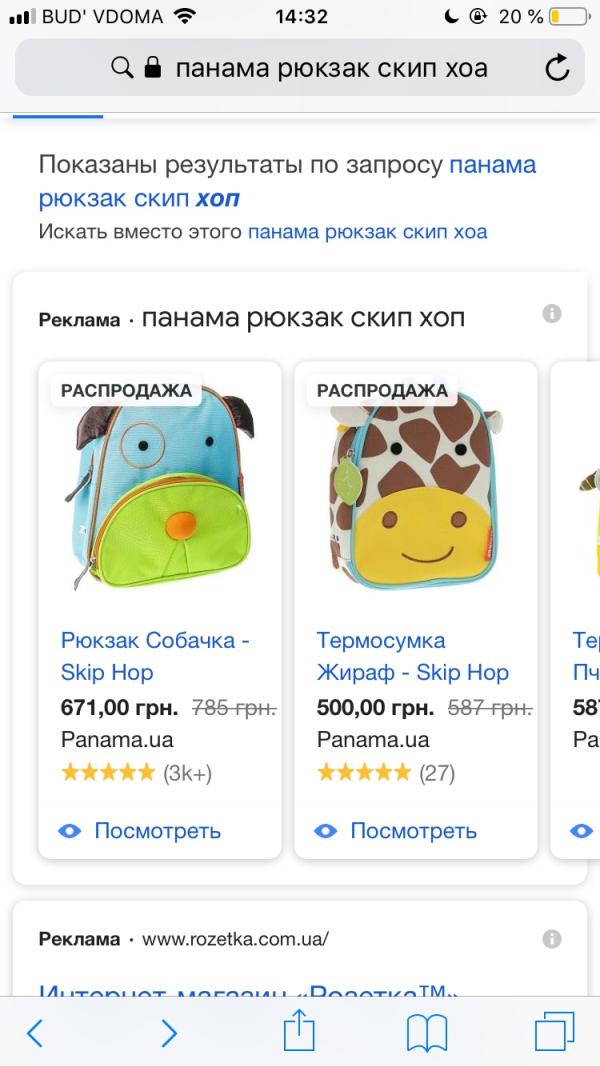Tap info icon beside Rozetka ad

click(551, 938)
